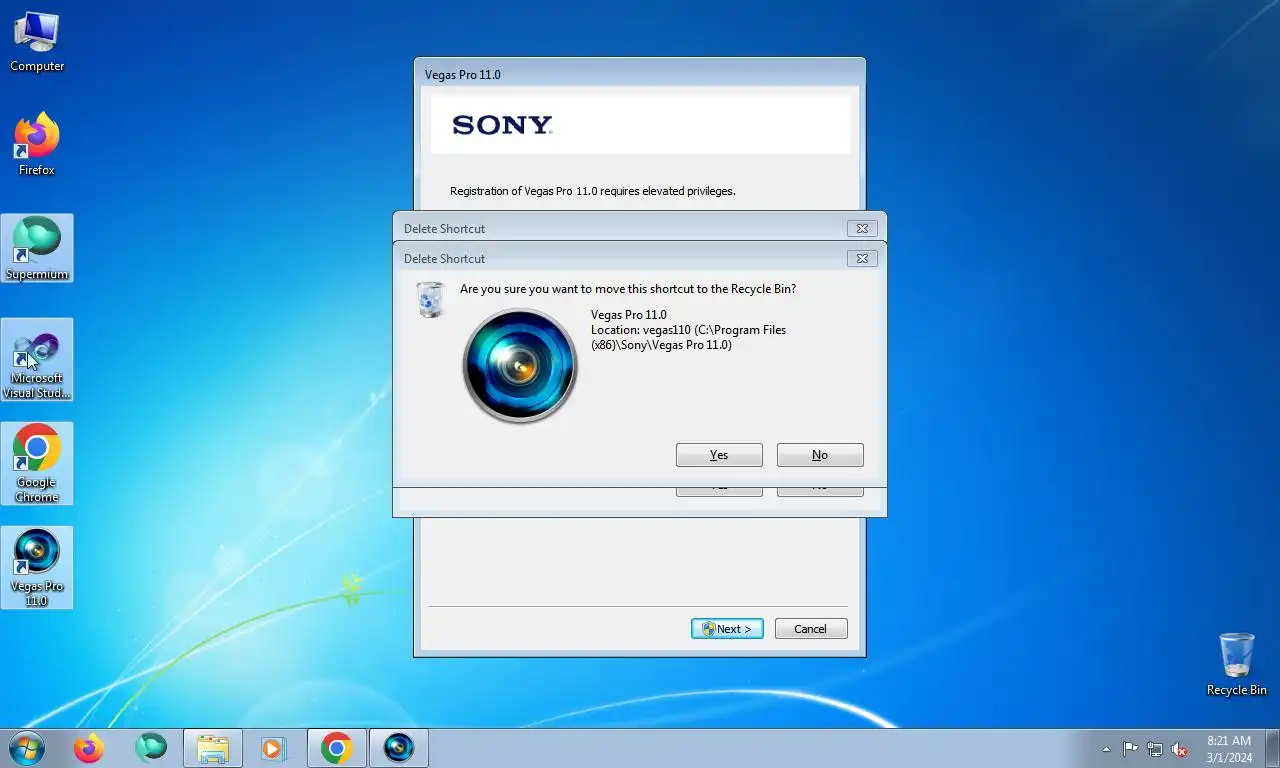This screenshot has width=1280, height=768.
Task: Open the Computer desktop icon
Action: (37, 42)
